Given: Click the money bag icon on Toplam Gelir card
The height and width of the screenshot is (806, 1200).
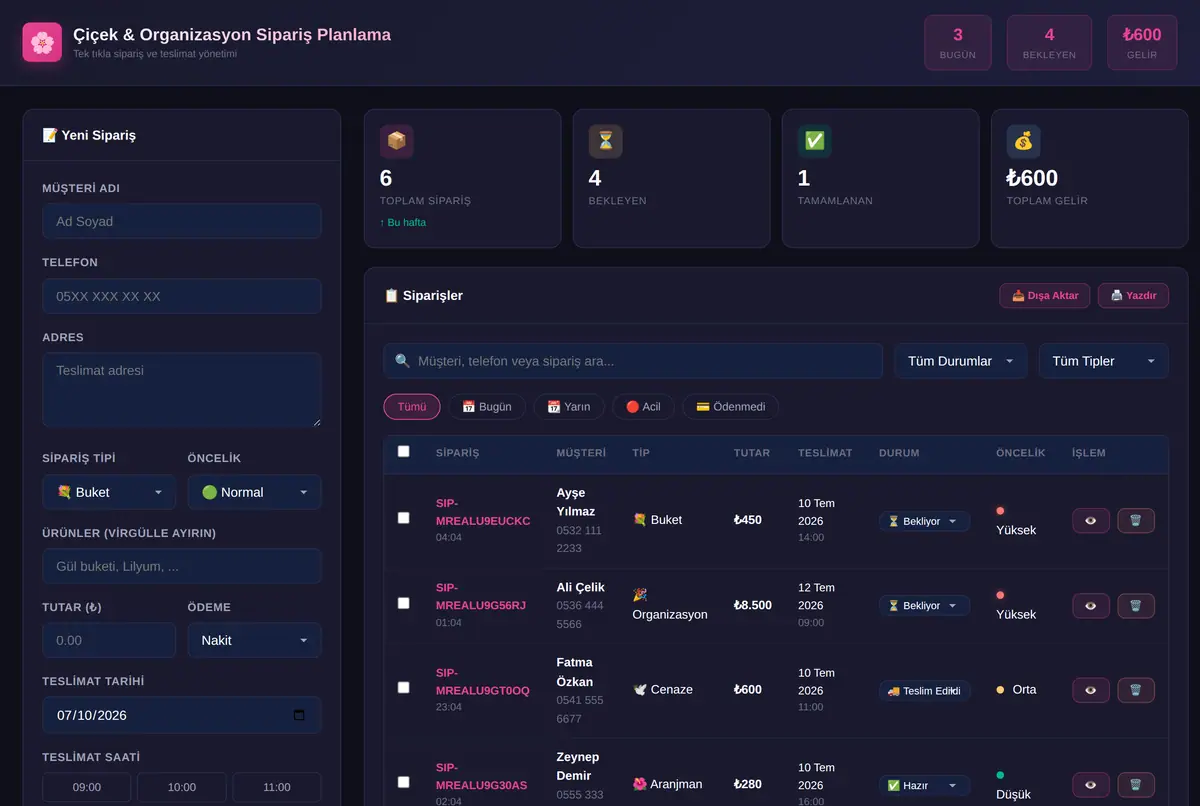Looking at the screenshot, I should coord(1023,141).
